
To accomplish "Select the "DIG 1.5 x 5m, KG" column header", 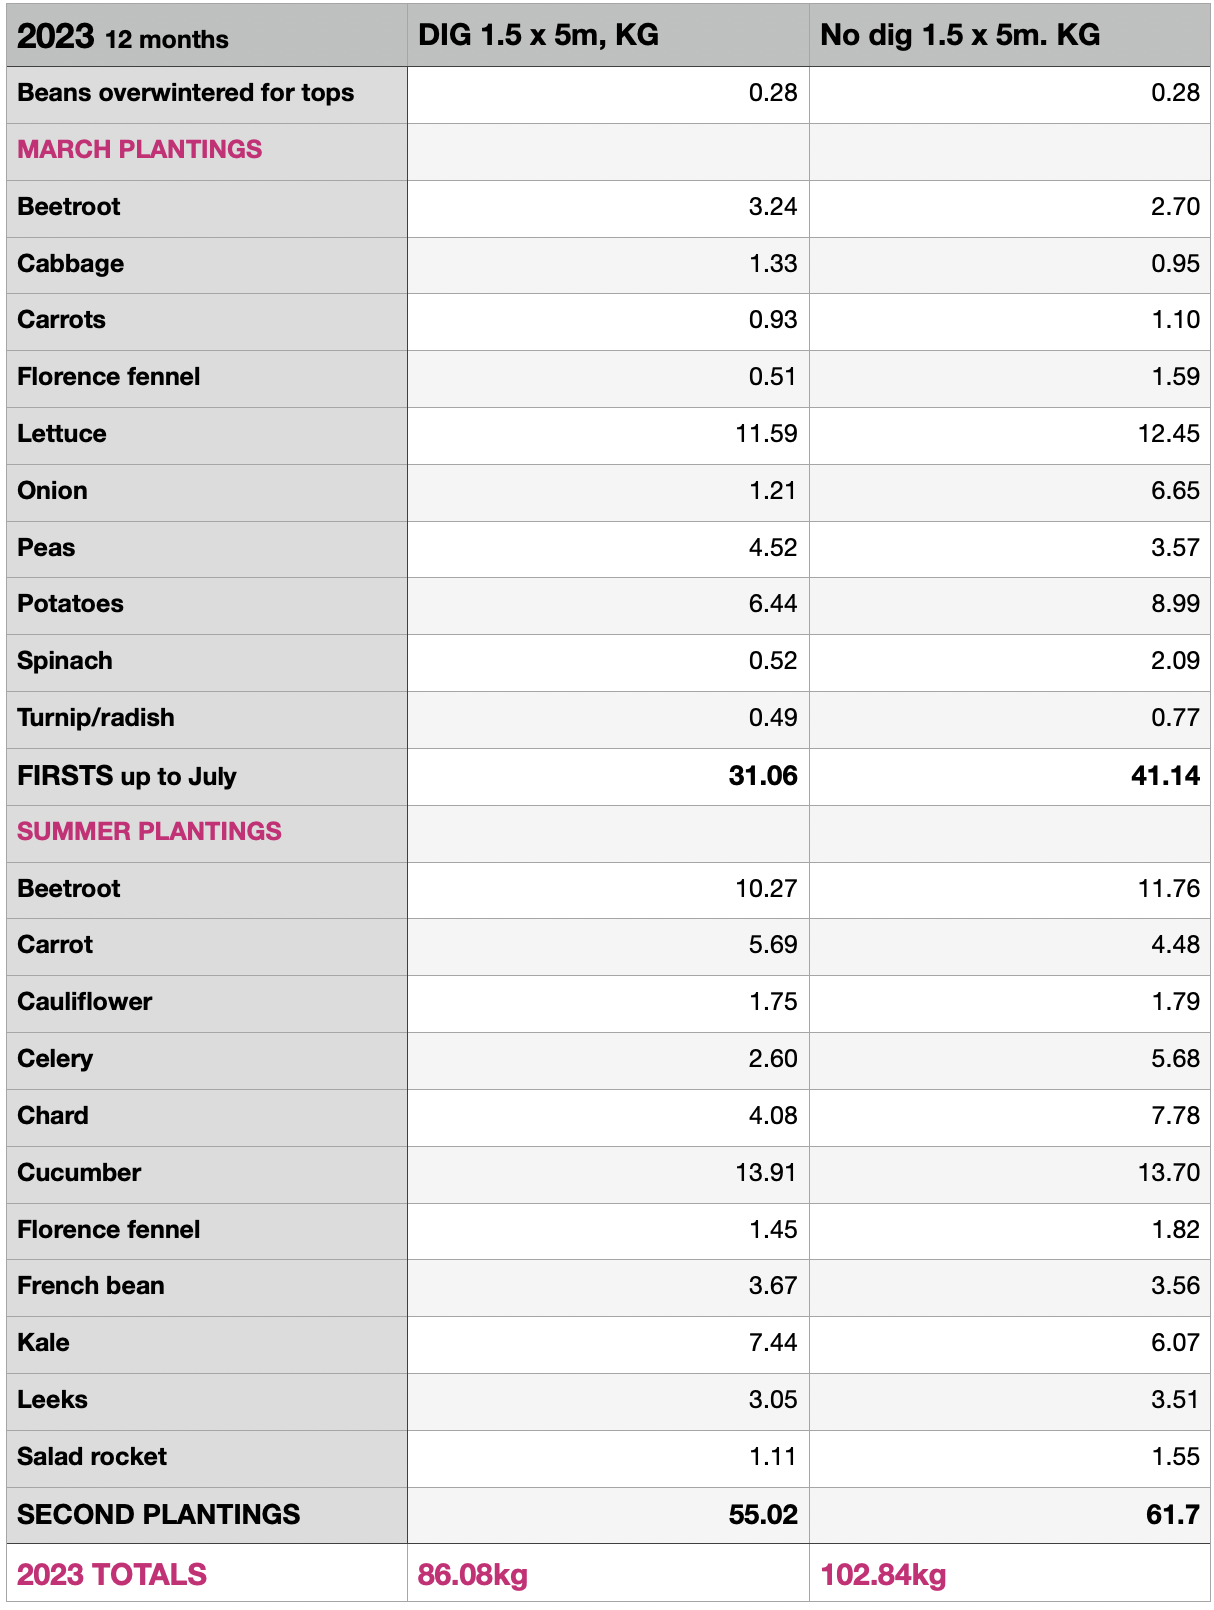I will click(538, 35).
